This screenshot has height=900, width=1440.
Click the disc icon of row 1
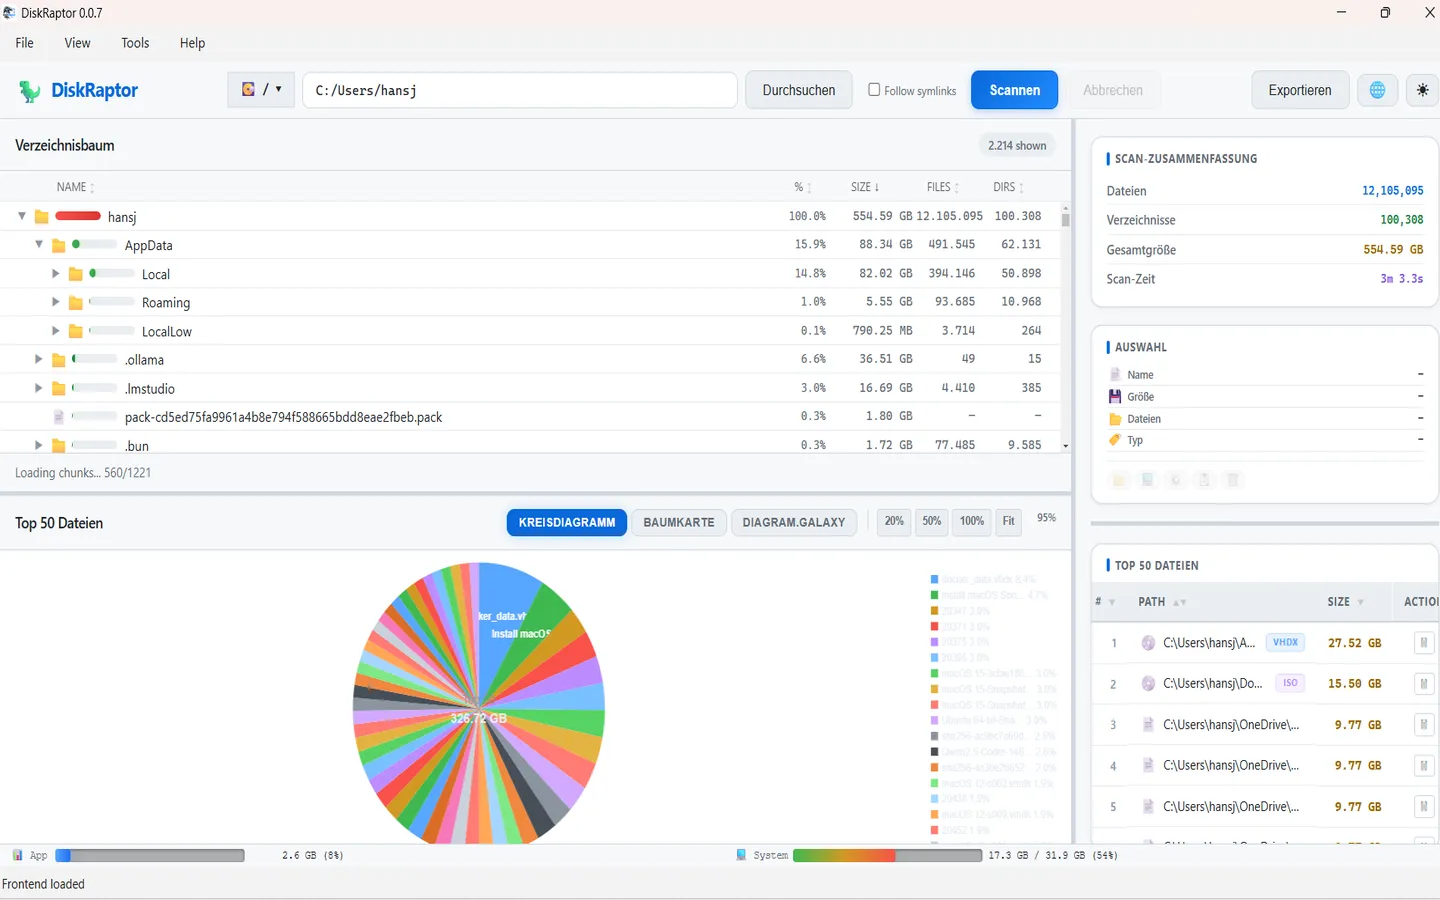click(1148, 643)
